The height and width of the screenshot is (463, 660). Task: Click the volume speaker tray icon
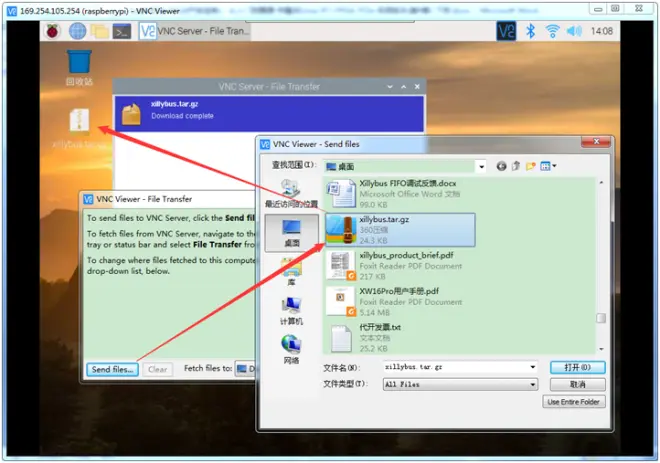574,31
